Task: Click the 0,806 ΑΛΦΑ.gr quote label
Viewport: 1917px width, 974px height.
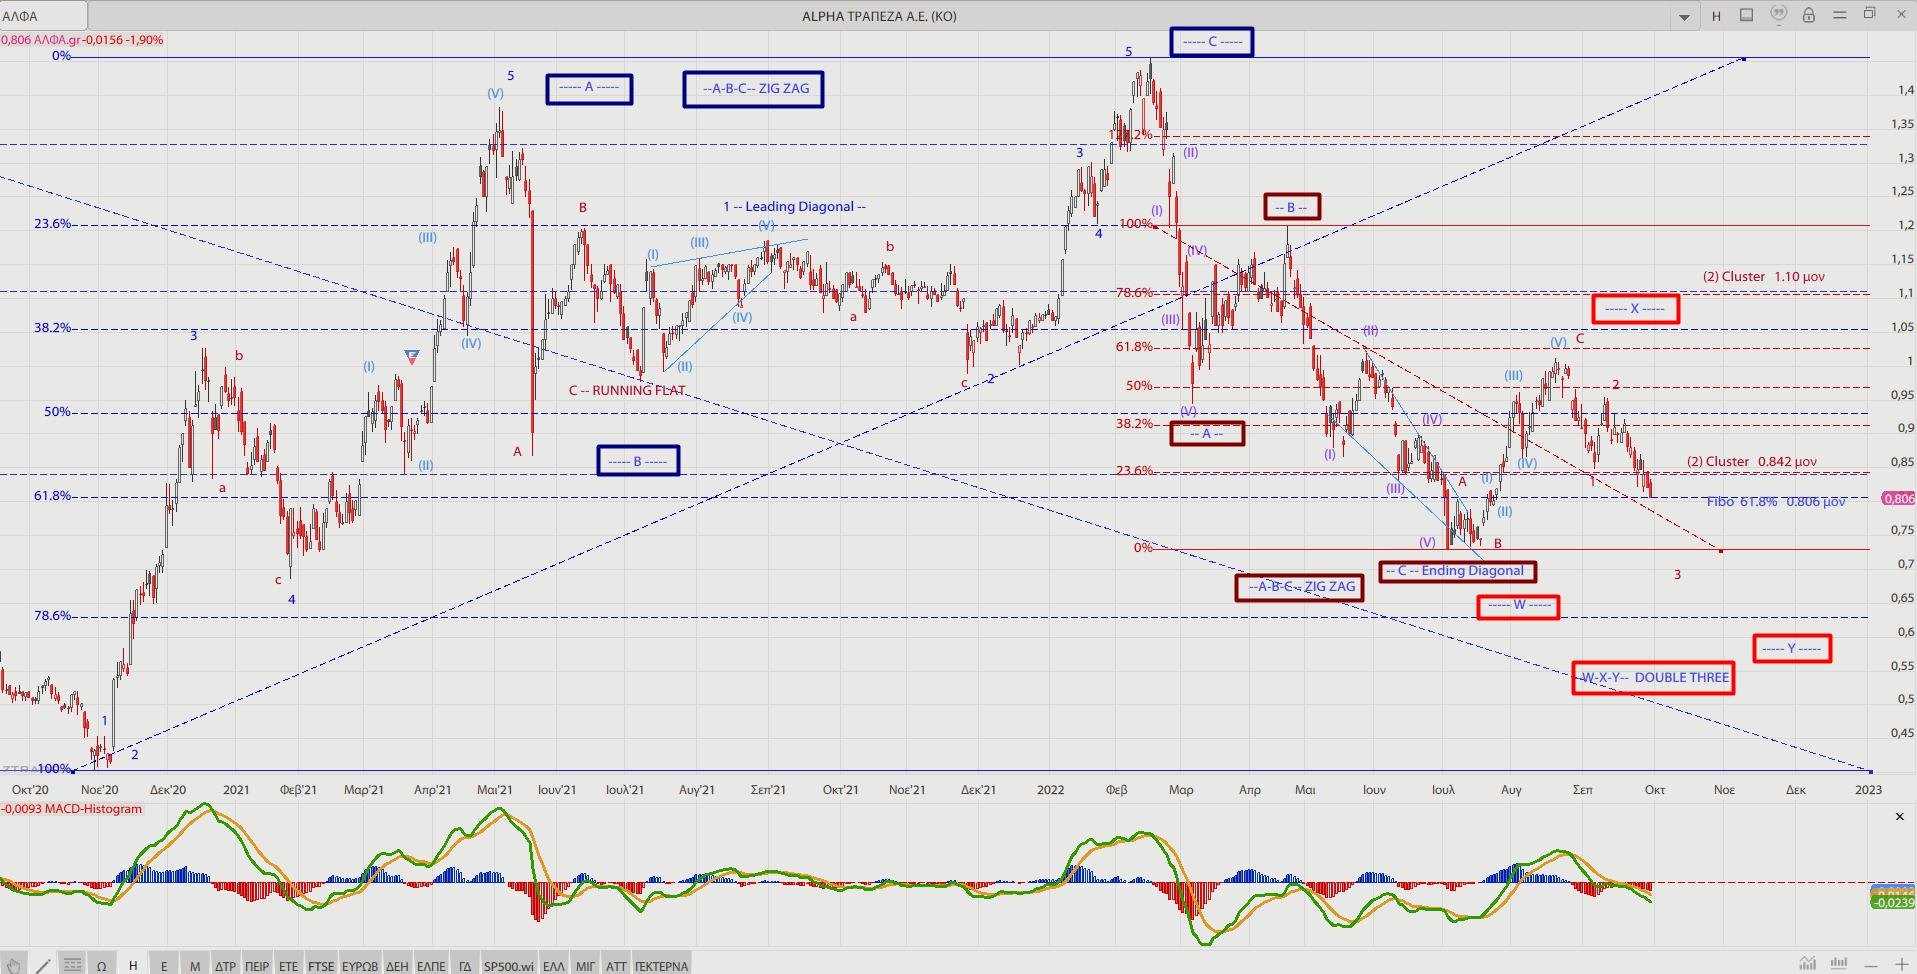Action: 82,40
